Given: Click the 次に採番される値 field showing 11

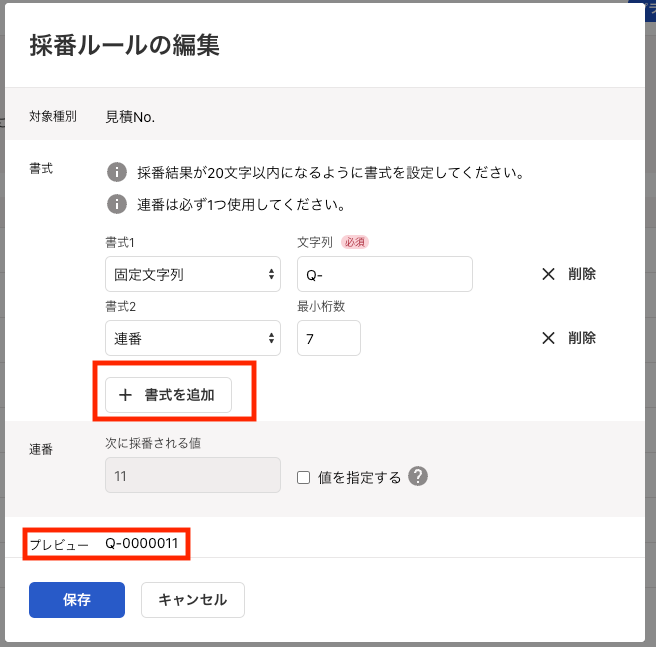Looking at the screenshot, I should click(x=193, y=475).
